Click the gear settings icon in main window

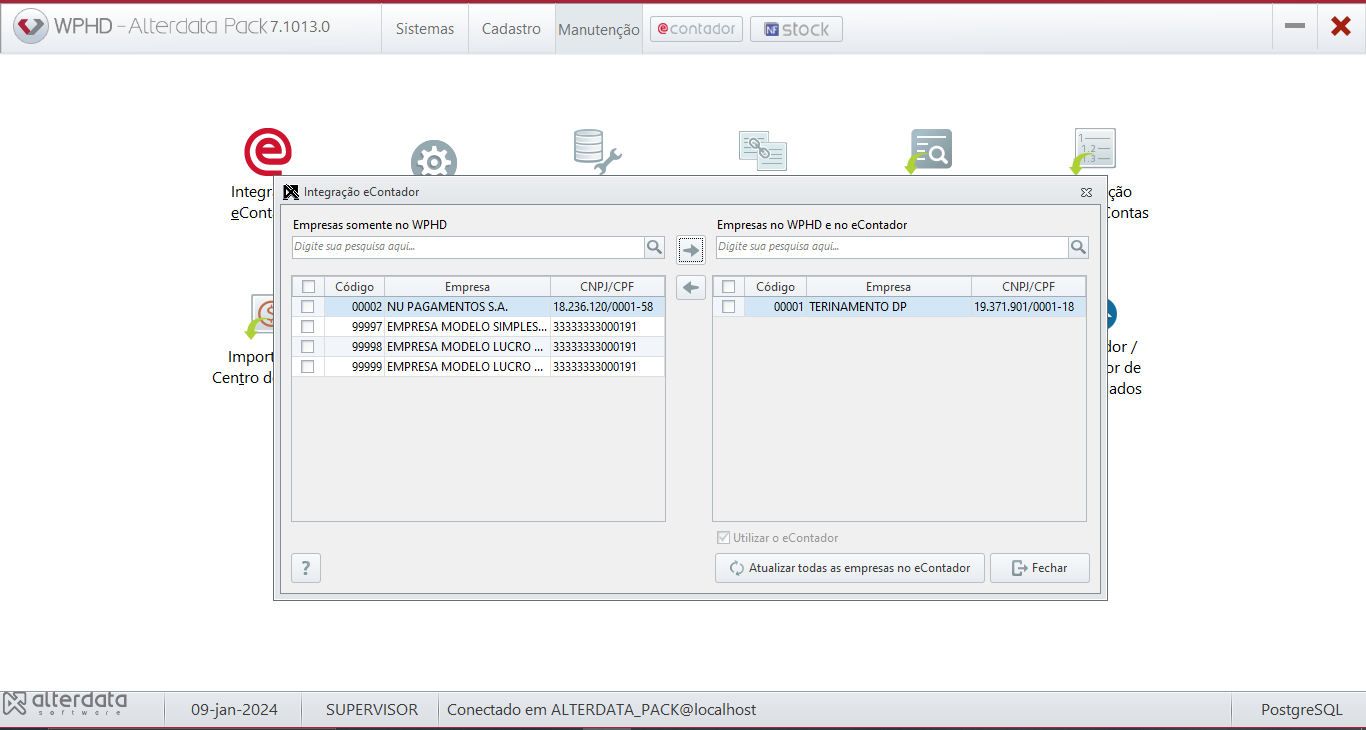(x=434, y=160)
